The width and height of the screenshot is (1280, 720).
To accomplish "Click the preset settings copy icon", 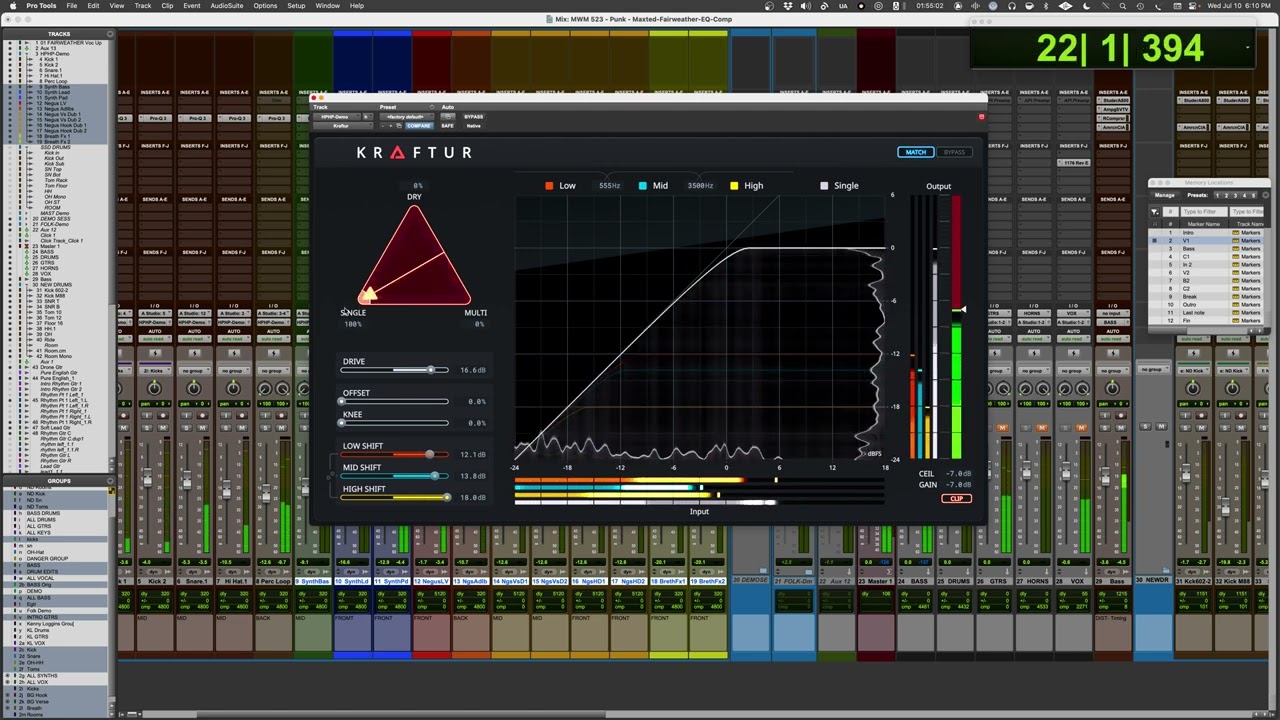I will (398, 126).
